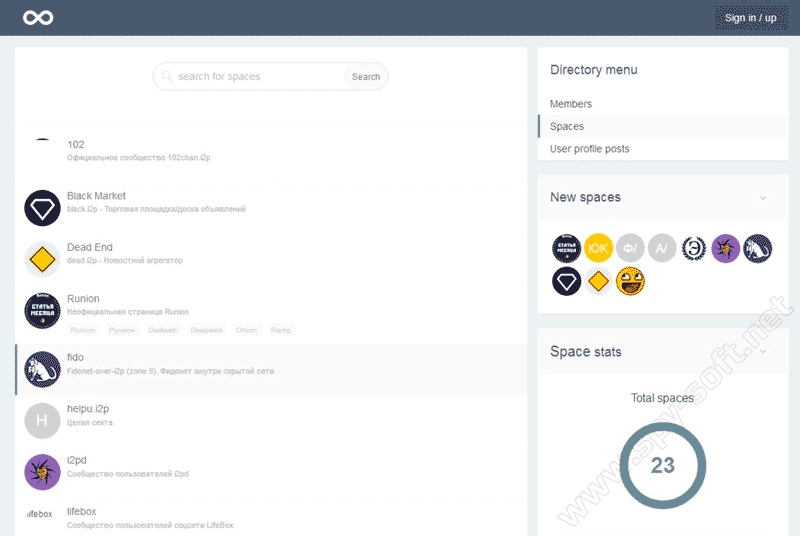
Task: Open the Dead End road sign avatar
Action: pos(42,259)
